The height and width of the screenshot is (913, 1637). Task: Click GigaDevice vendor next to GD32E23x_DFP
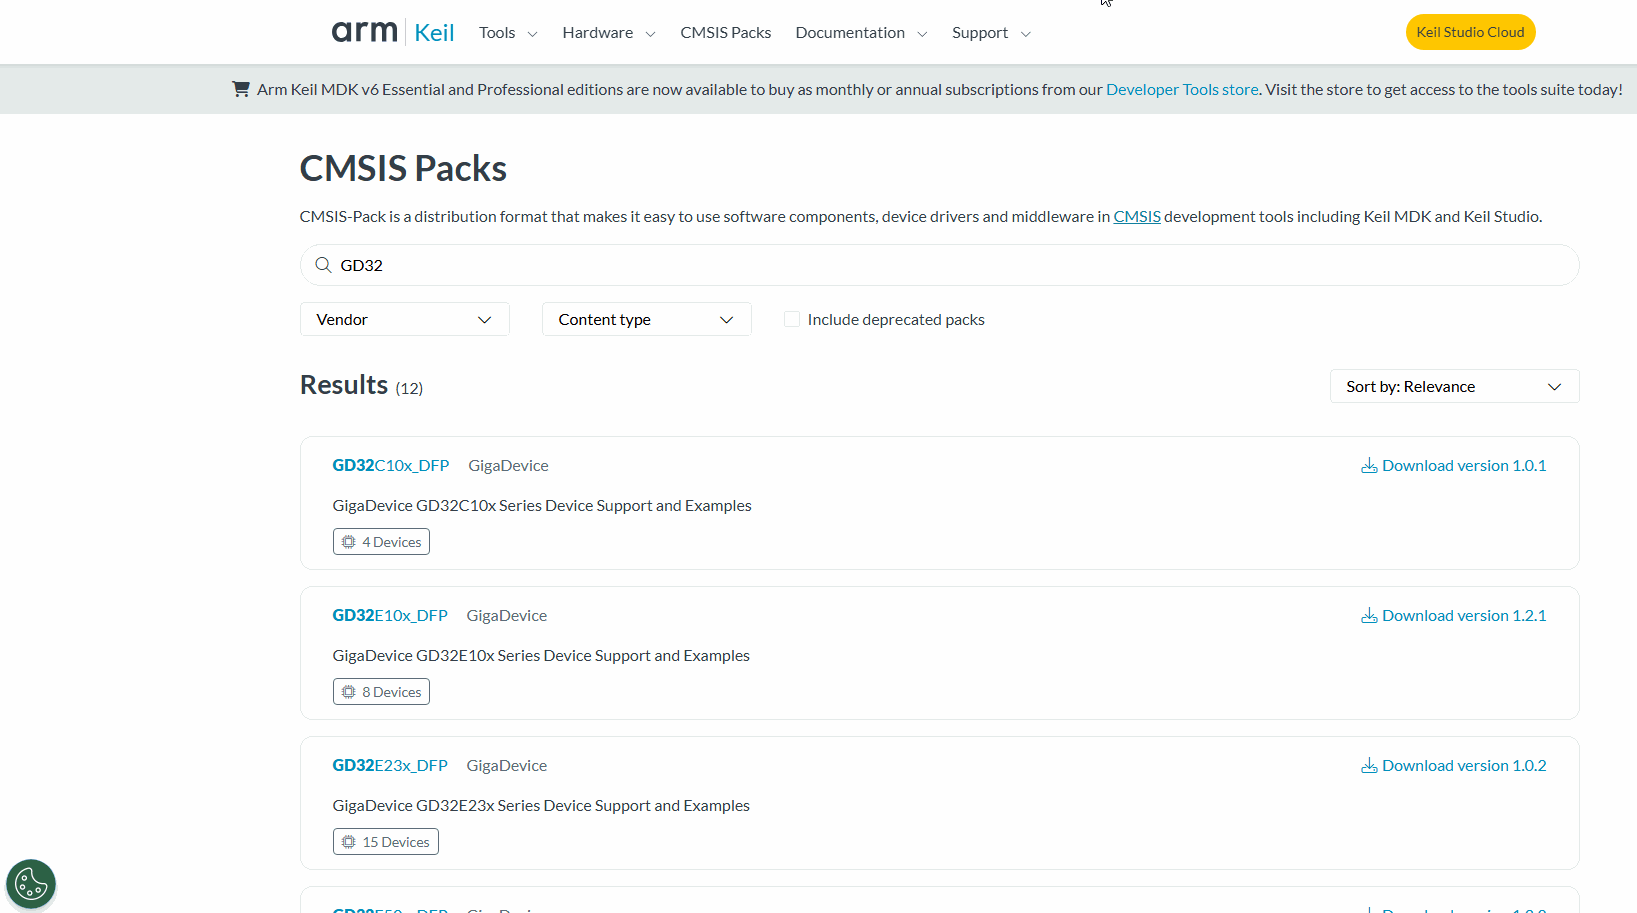point(507,765)
